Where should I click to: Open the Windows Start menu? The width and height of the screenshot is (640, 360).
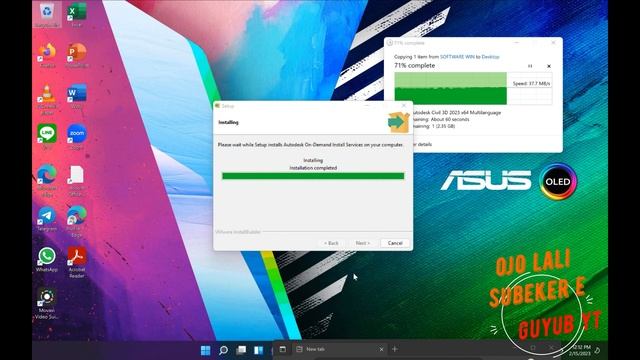[205, 350]
